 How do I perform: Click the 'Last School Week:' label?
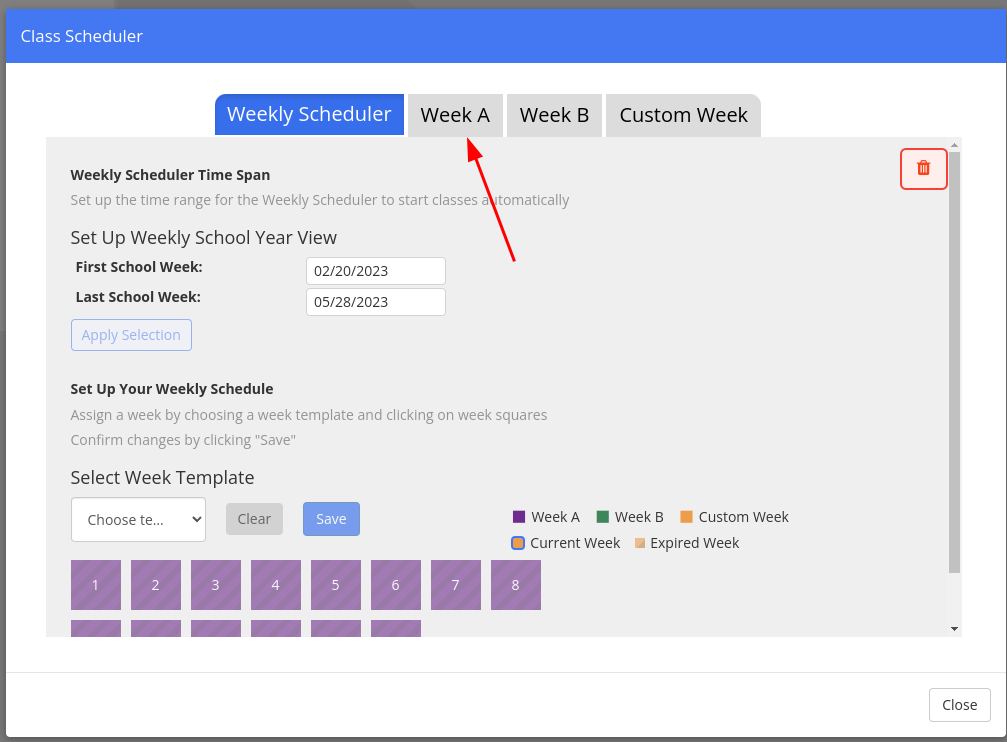[x=138, y=297]
